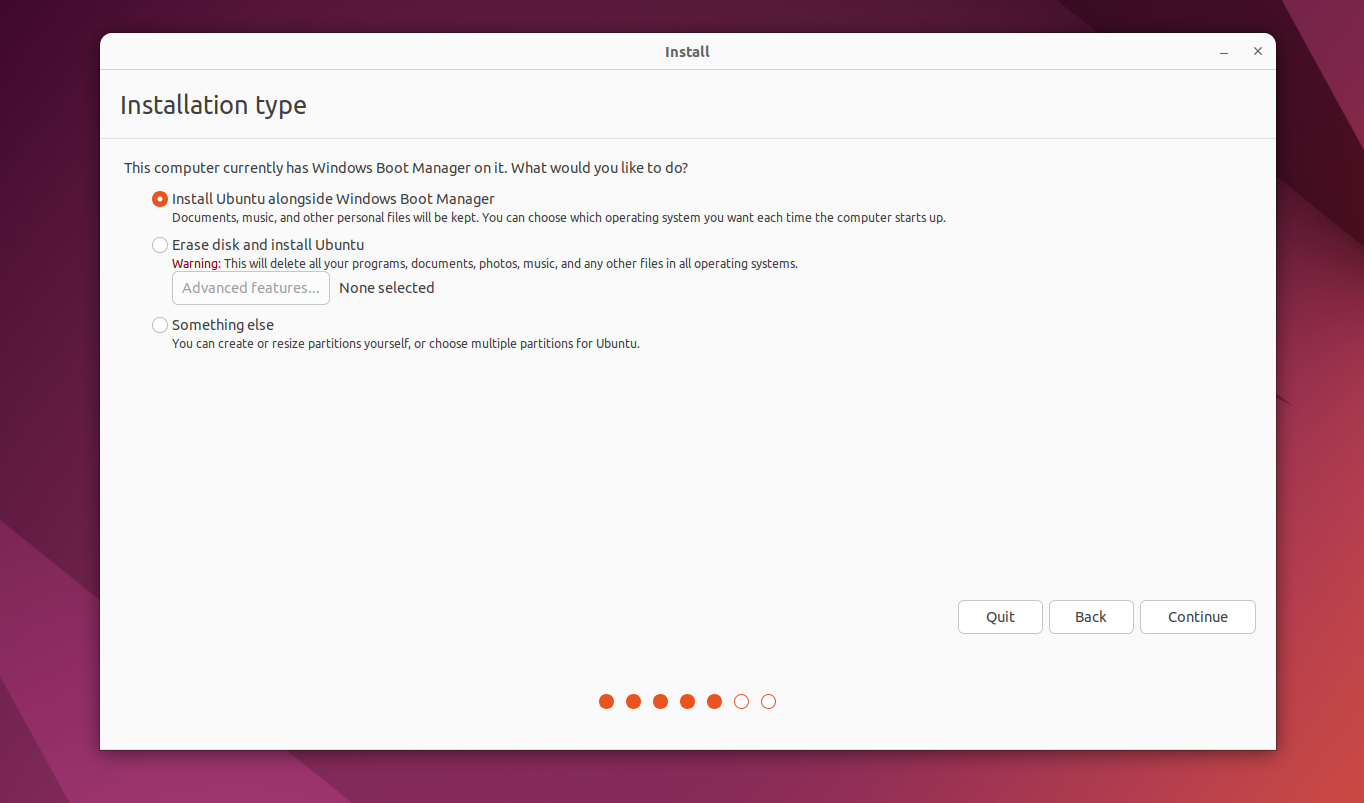Click the first orange progress dot
The image size is (1364, 803).
pos(606,701)
